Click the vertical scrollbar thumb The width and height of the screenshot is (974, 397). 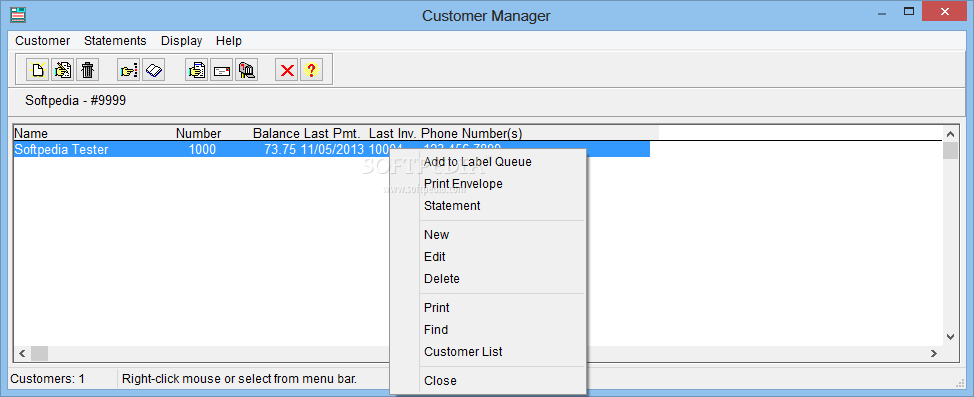tap(950, 150)
